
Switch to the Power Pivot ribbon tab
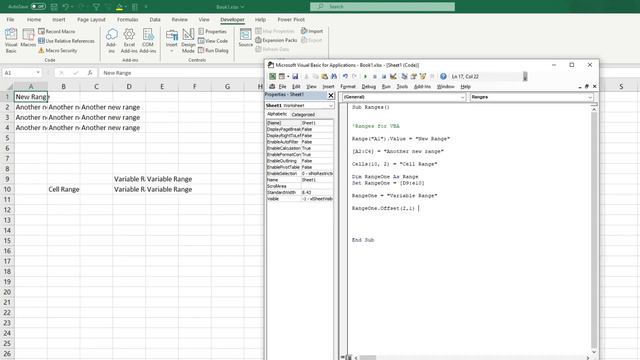pos(291,20)
